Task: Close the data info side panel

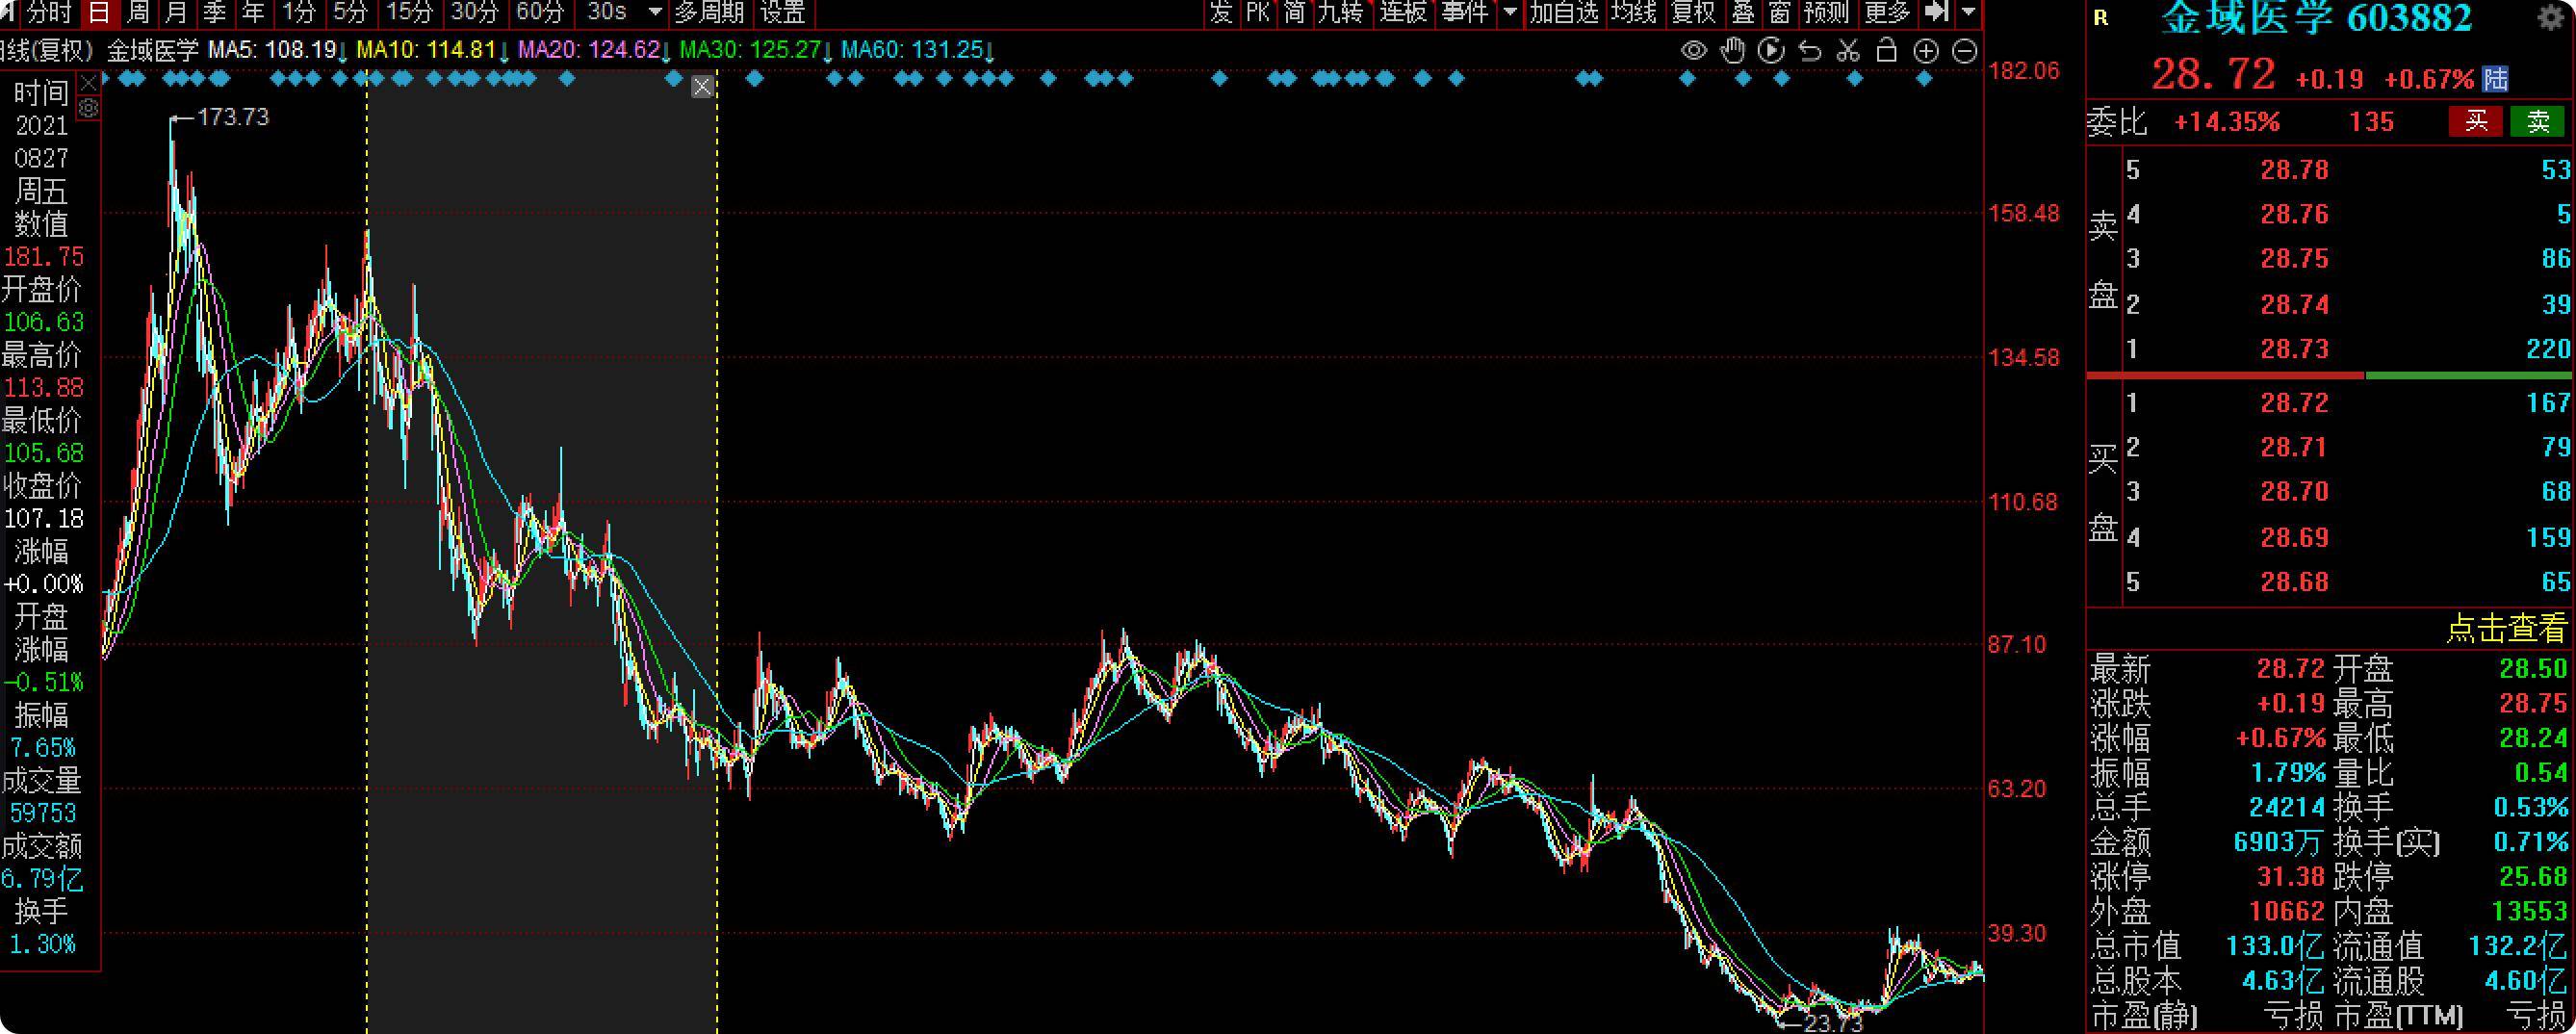Action: click(89, 82)
